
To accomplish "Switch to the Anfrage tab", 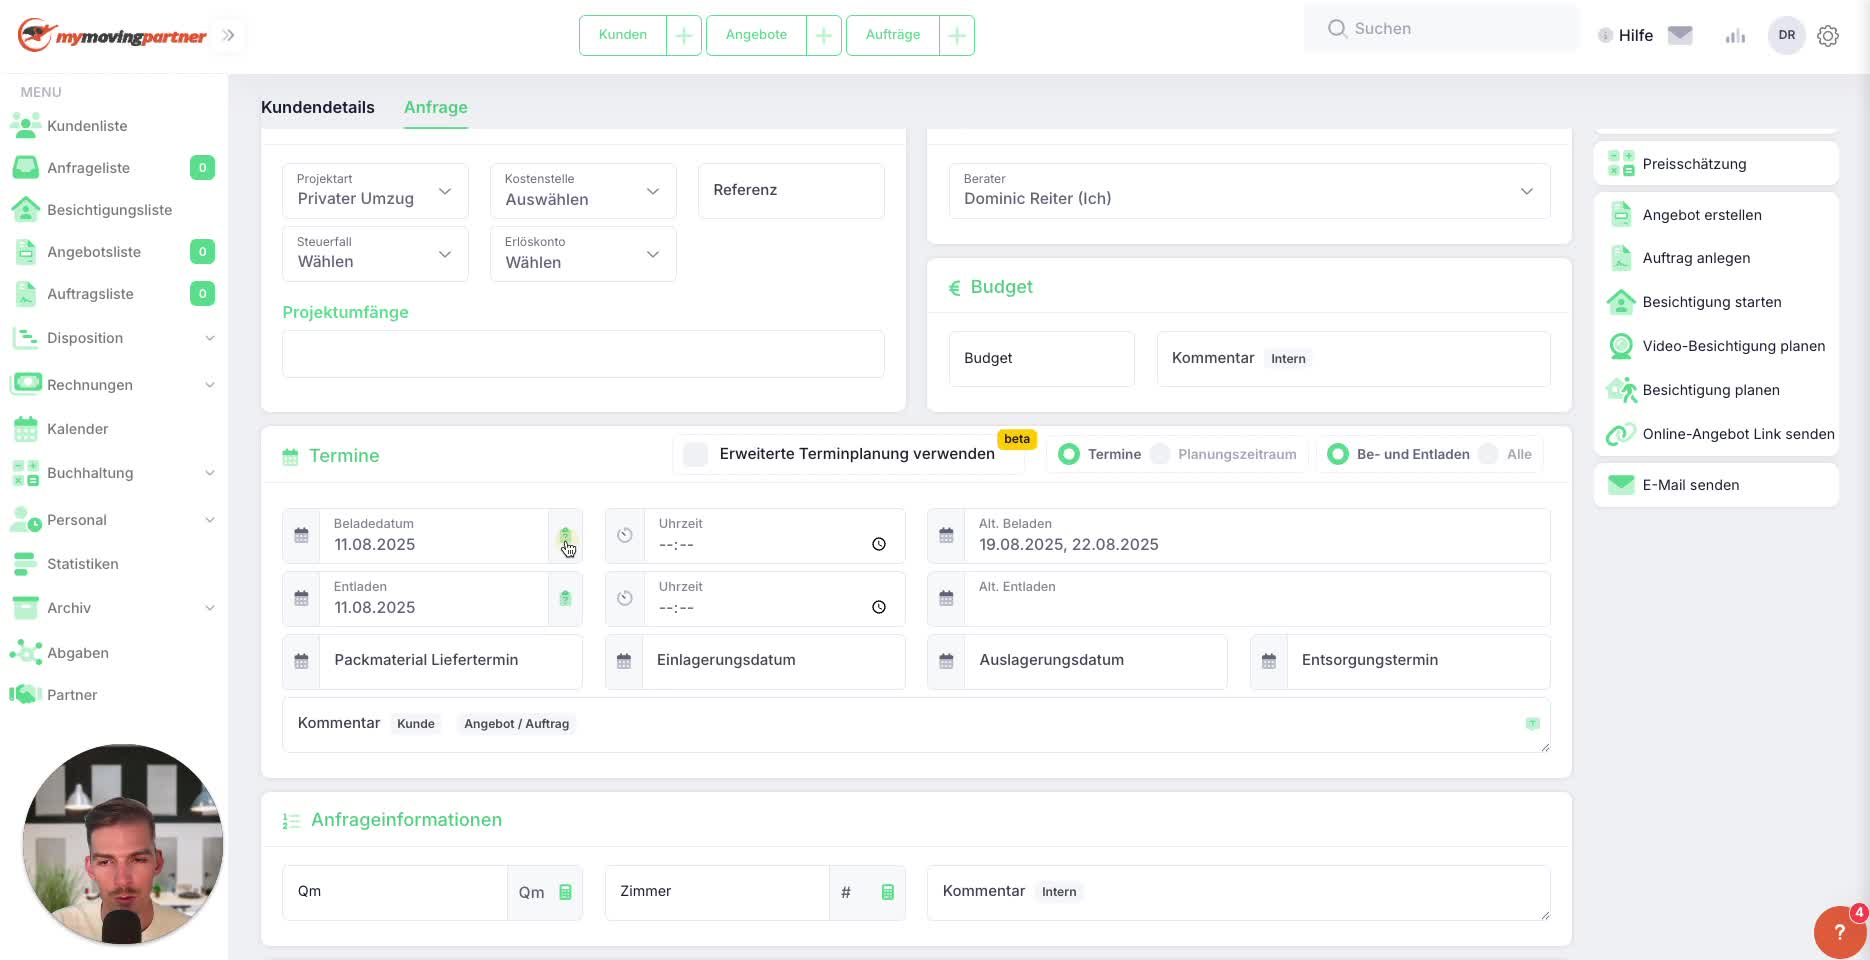I will pos(436,107).
